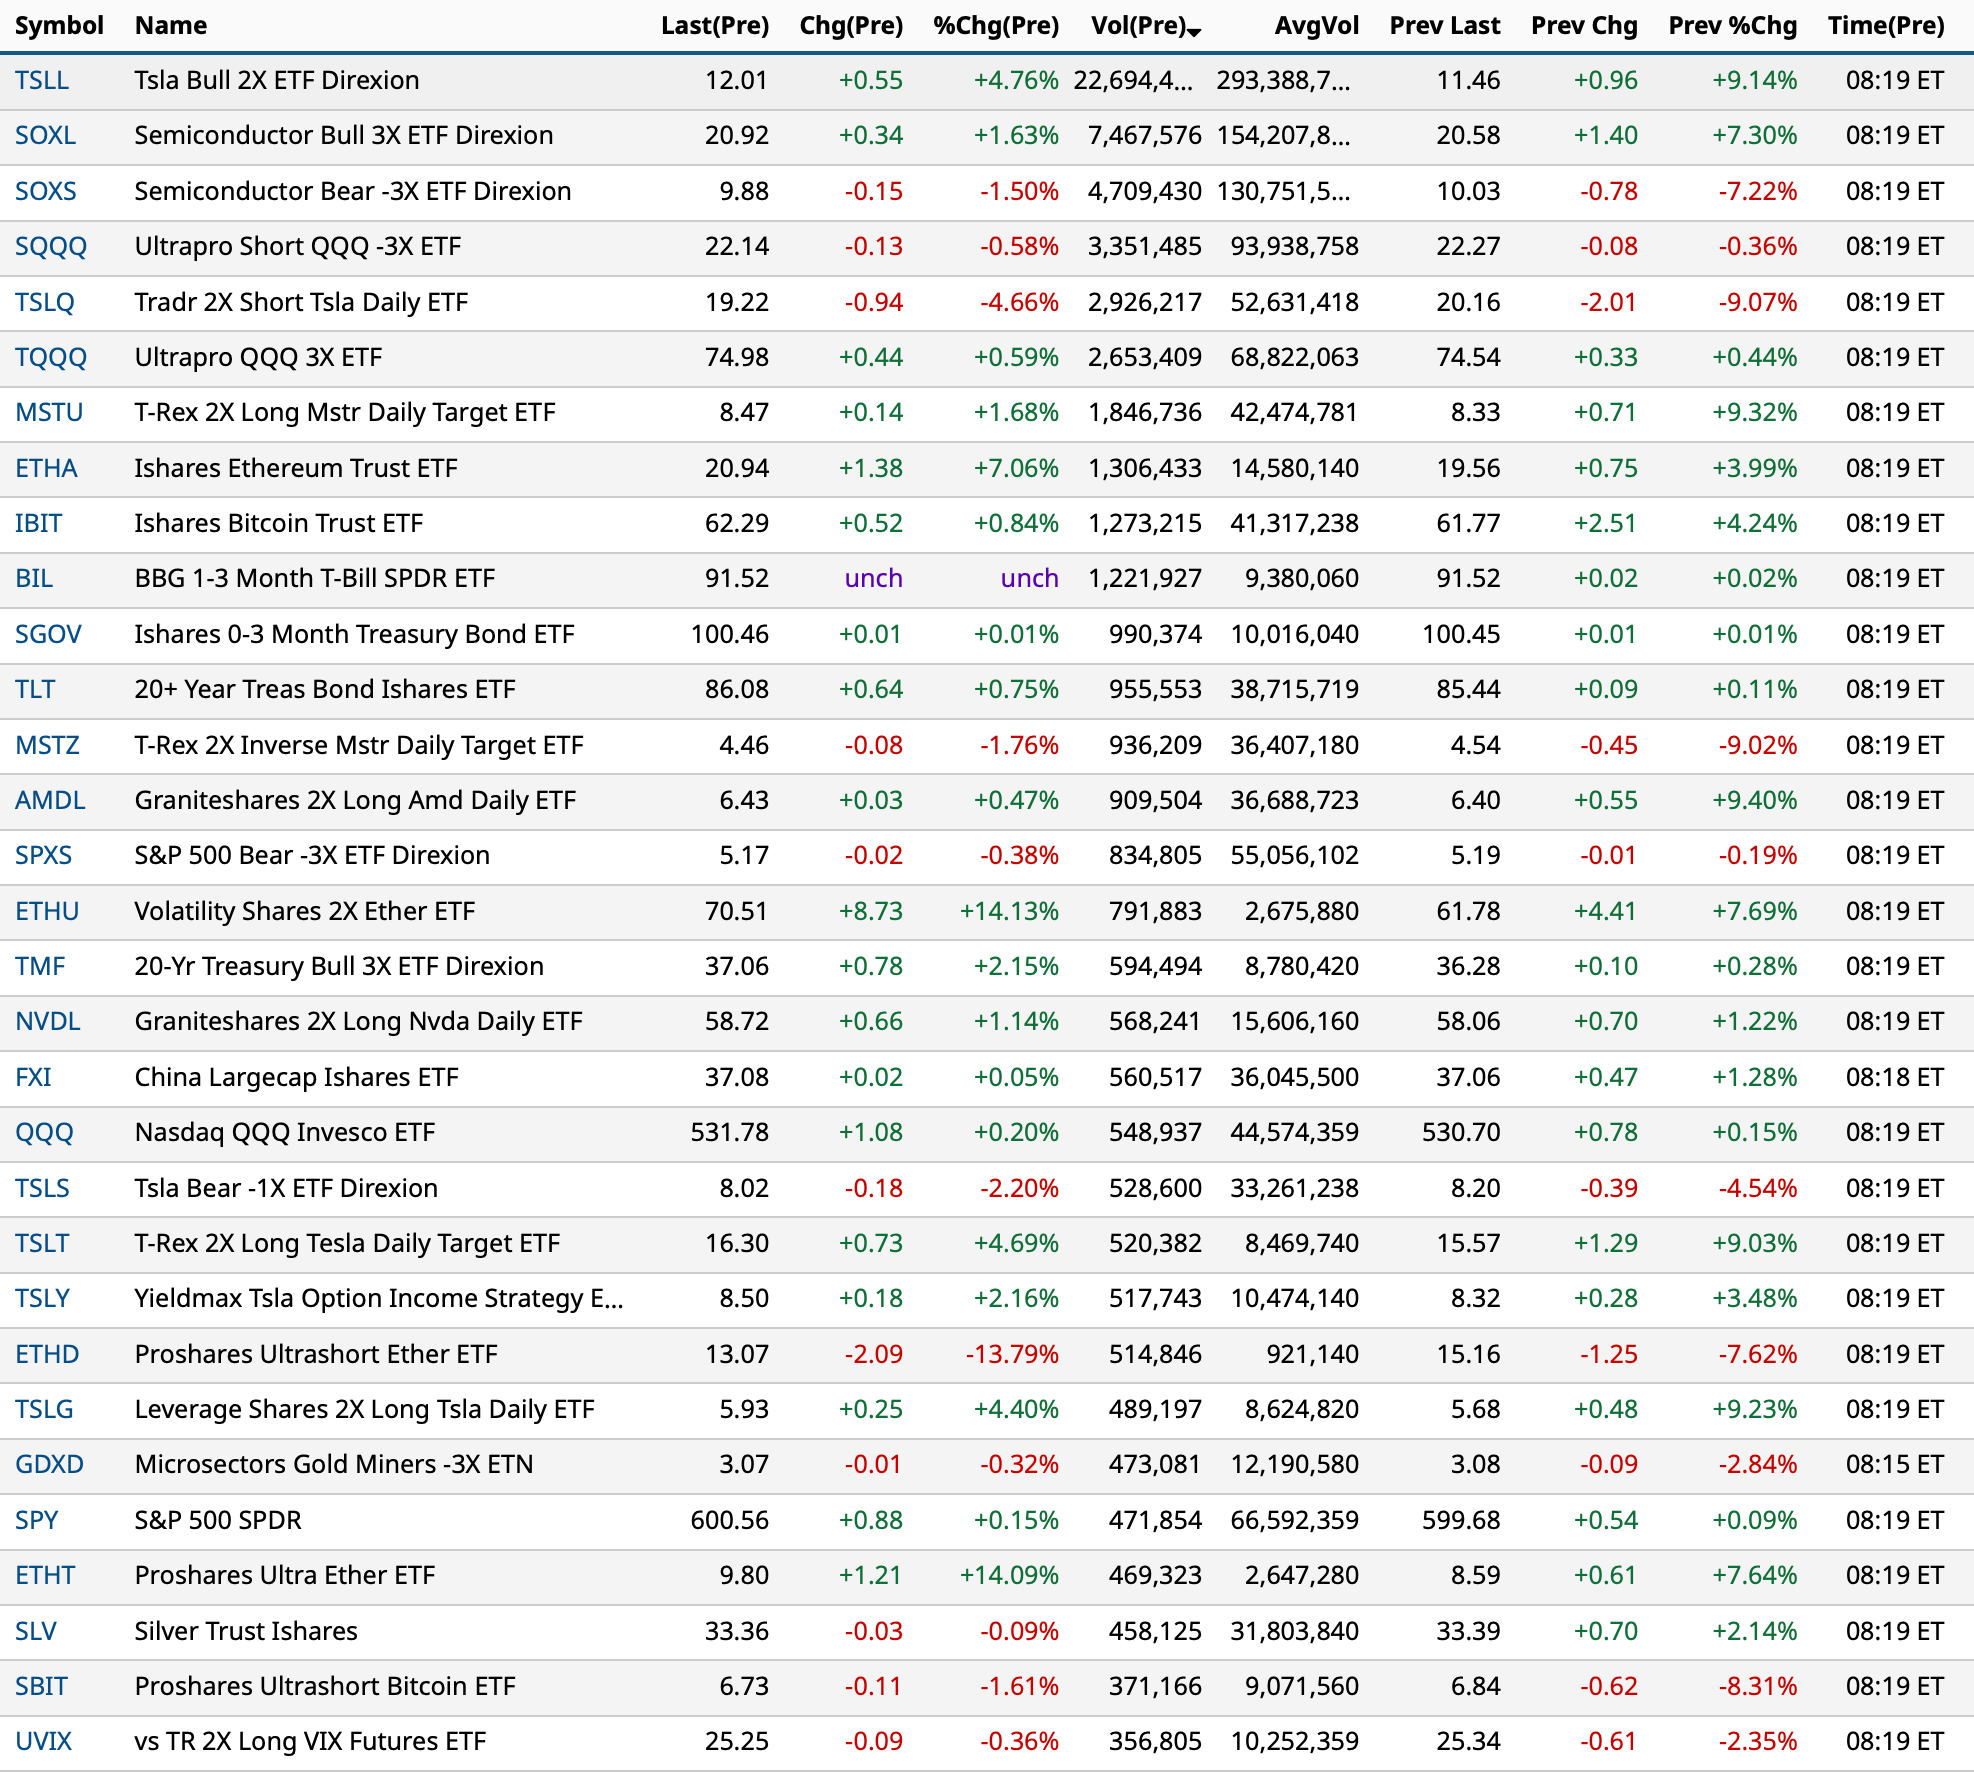
Task: Sort the table by Symbol column
Action: [x=59, y=25]
